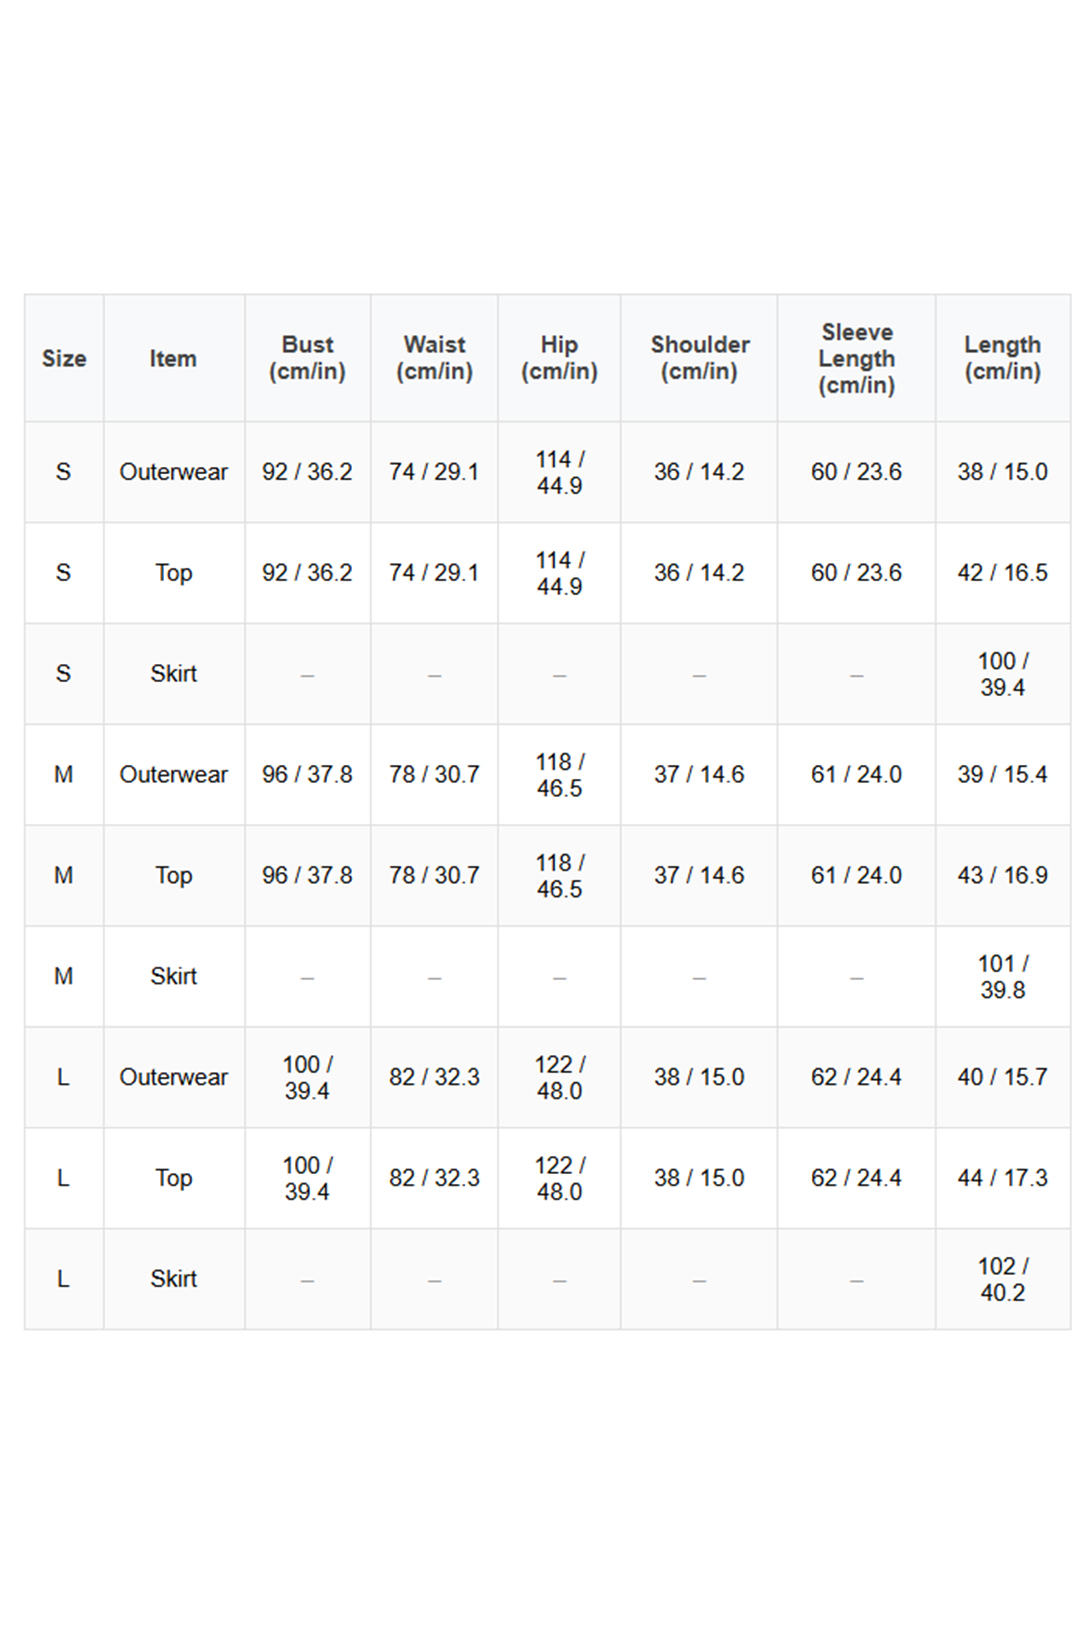
Task: Click the Item column header
Action: (x=173, y=358)
